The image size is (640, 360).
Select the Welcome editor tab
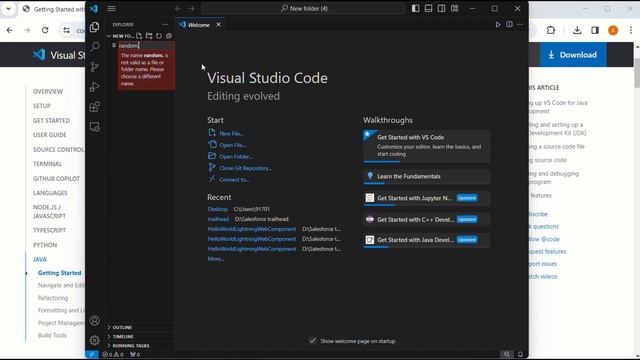pos(200,24)
